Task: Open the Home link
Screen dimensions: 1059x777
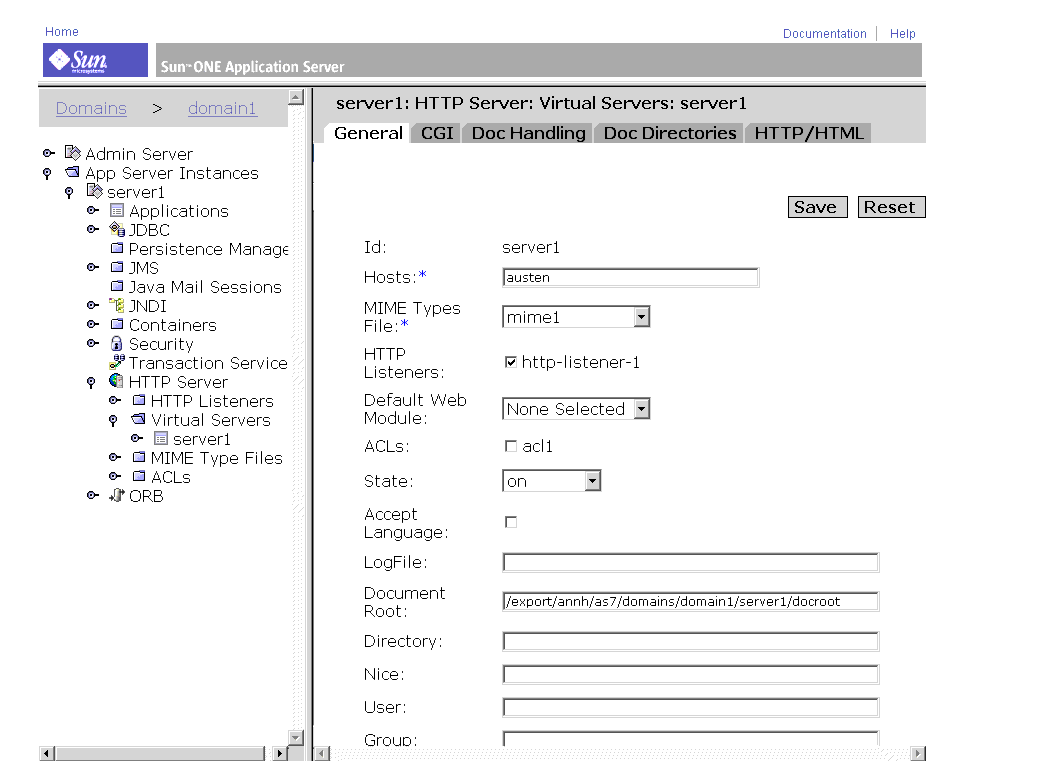Action: click(61, 32)
